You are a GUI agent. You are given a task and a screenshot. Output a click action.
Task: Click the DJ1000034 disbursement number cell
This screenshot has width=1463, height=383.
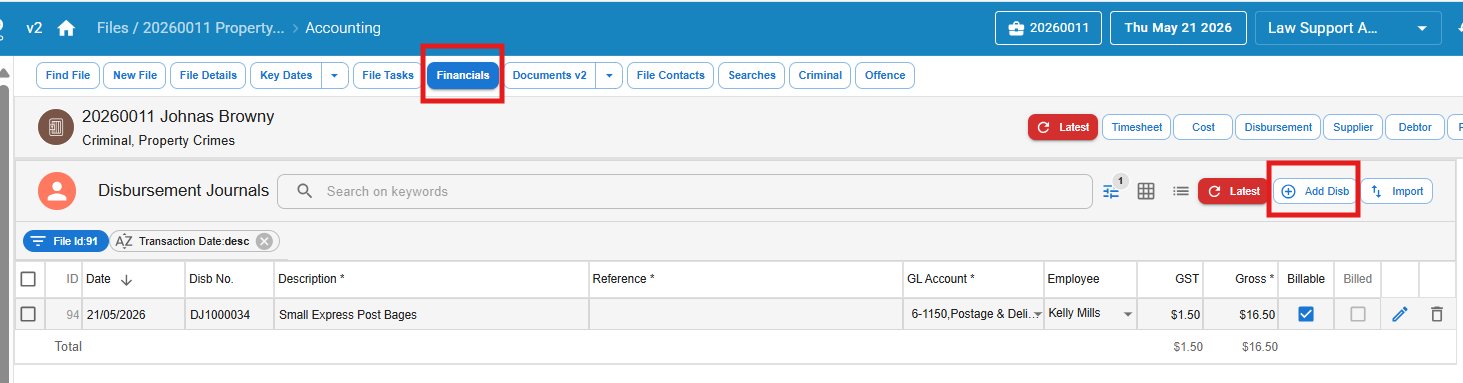point(229,314)
